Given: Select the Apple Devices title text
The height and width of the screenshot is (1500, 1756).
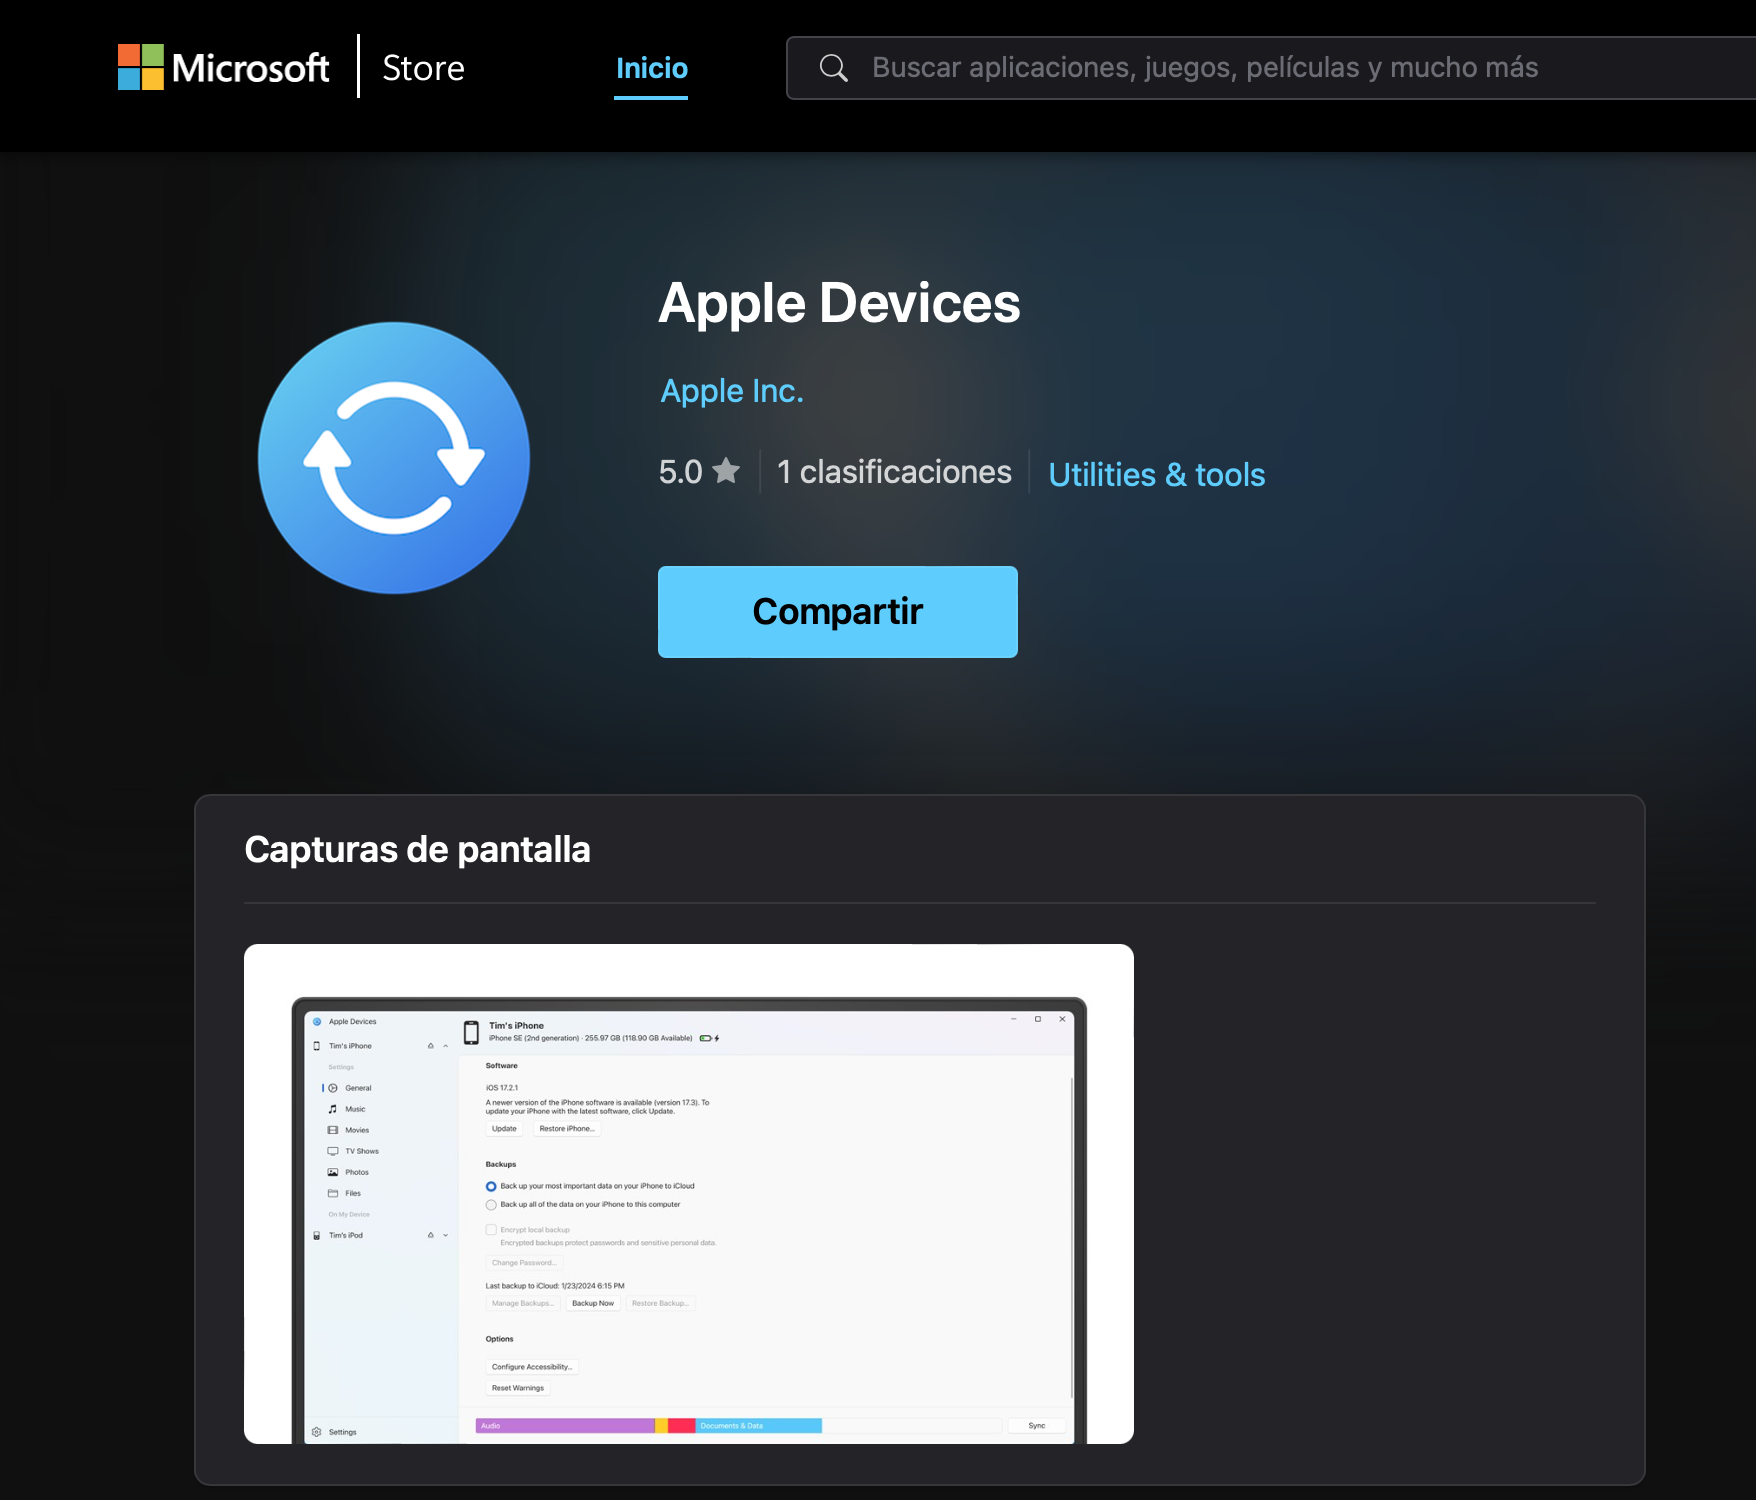Looking at the screenshot, I should (839, 303).
